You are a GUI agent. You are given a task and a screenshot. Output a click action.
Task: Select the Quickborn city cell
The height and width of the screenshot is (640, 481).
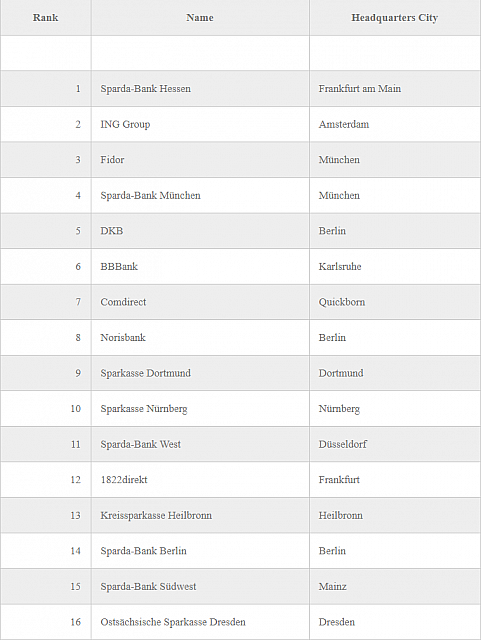[395, 302]
